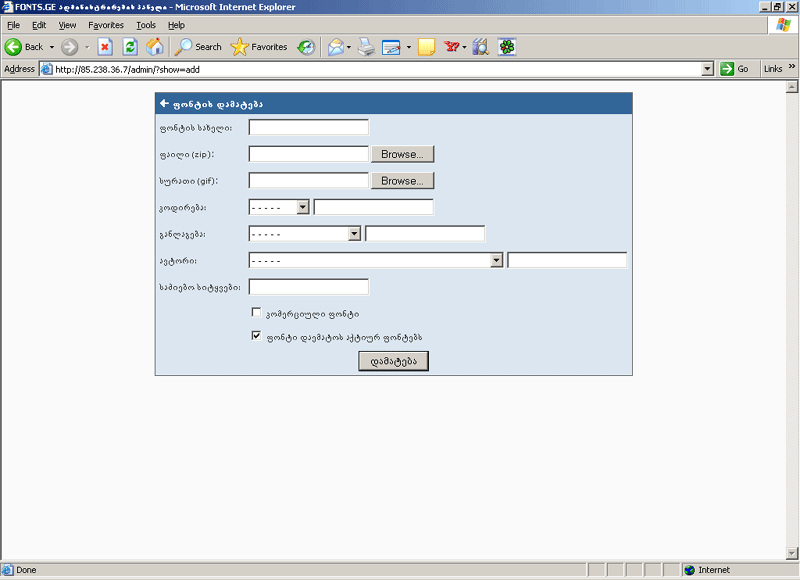Click Browse button for gif image
The image size is (800, 580).
[402, 181]
